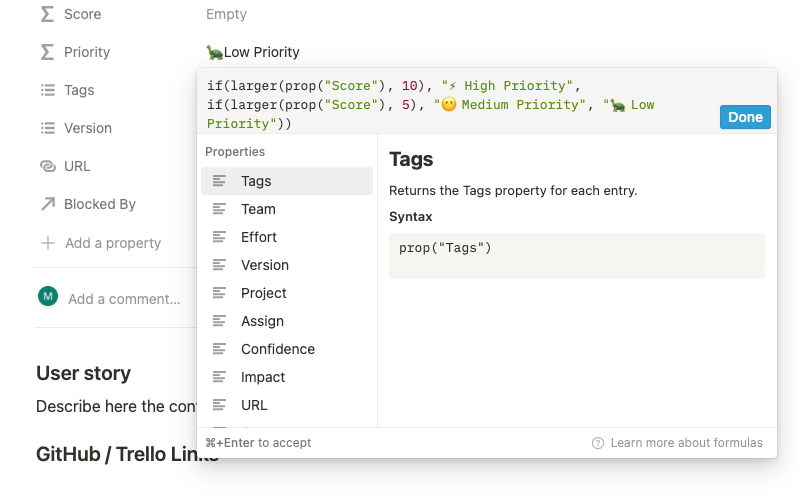Viewport: 811px width, 500px height.
Task: Click Done to save the formula
Action: tap(745, 117)
